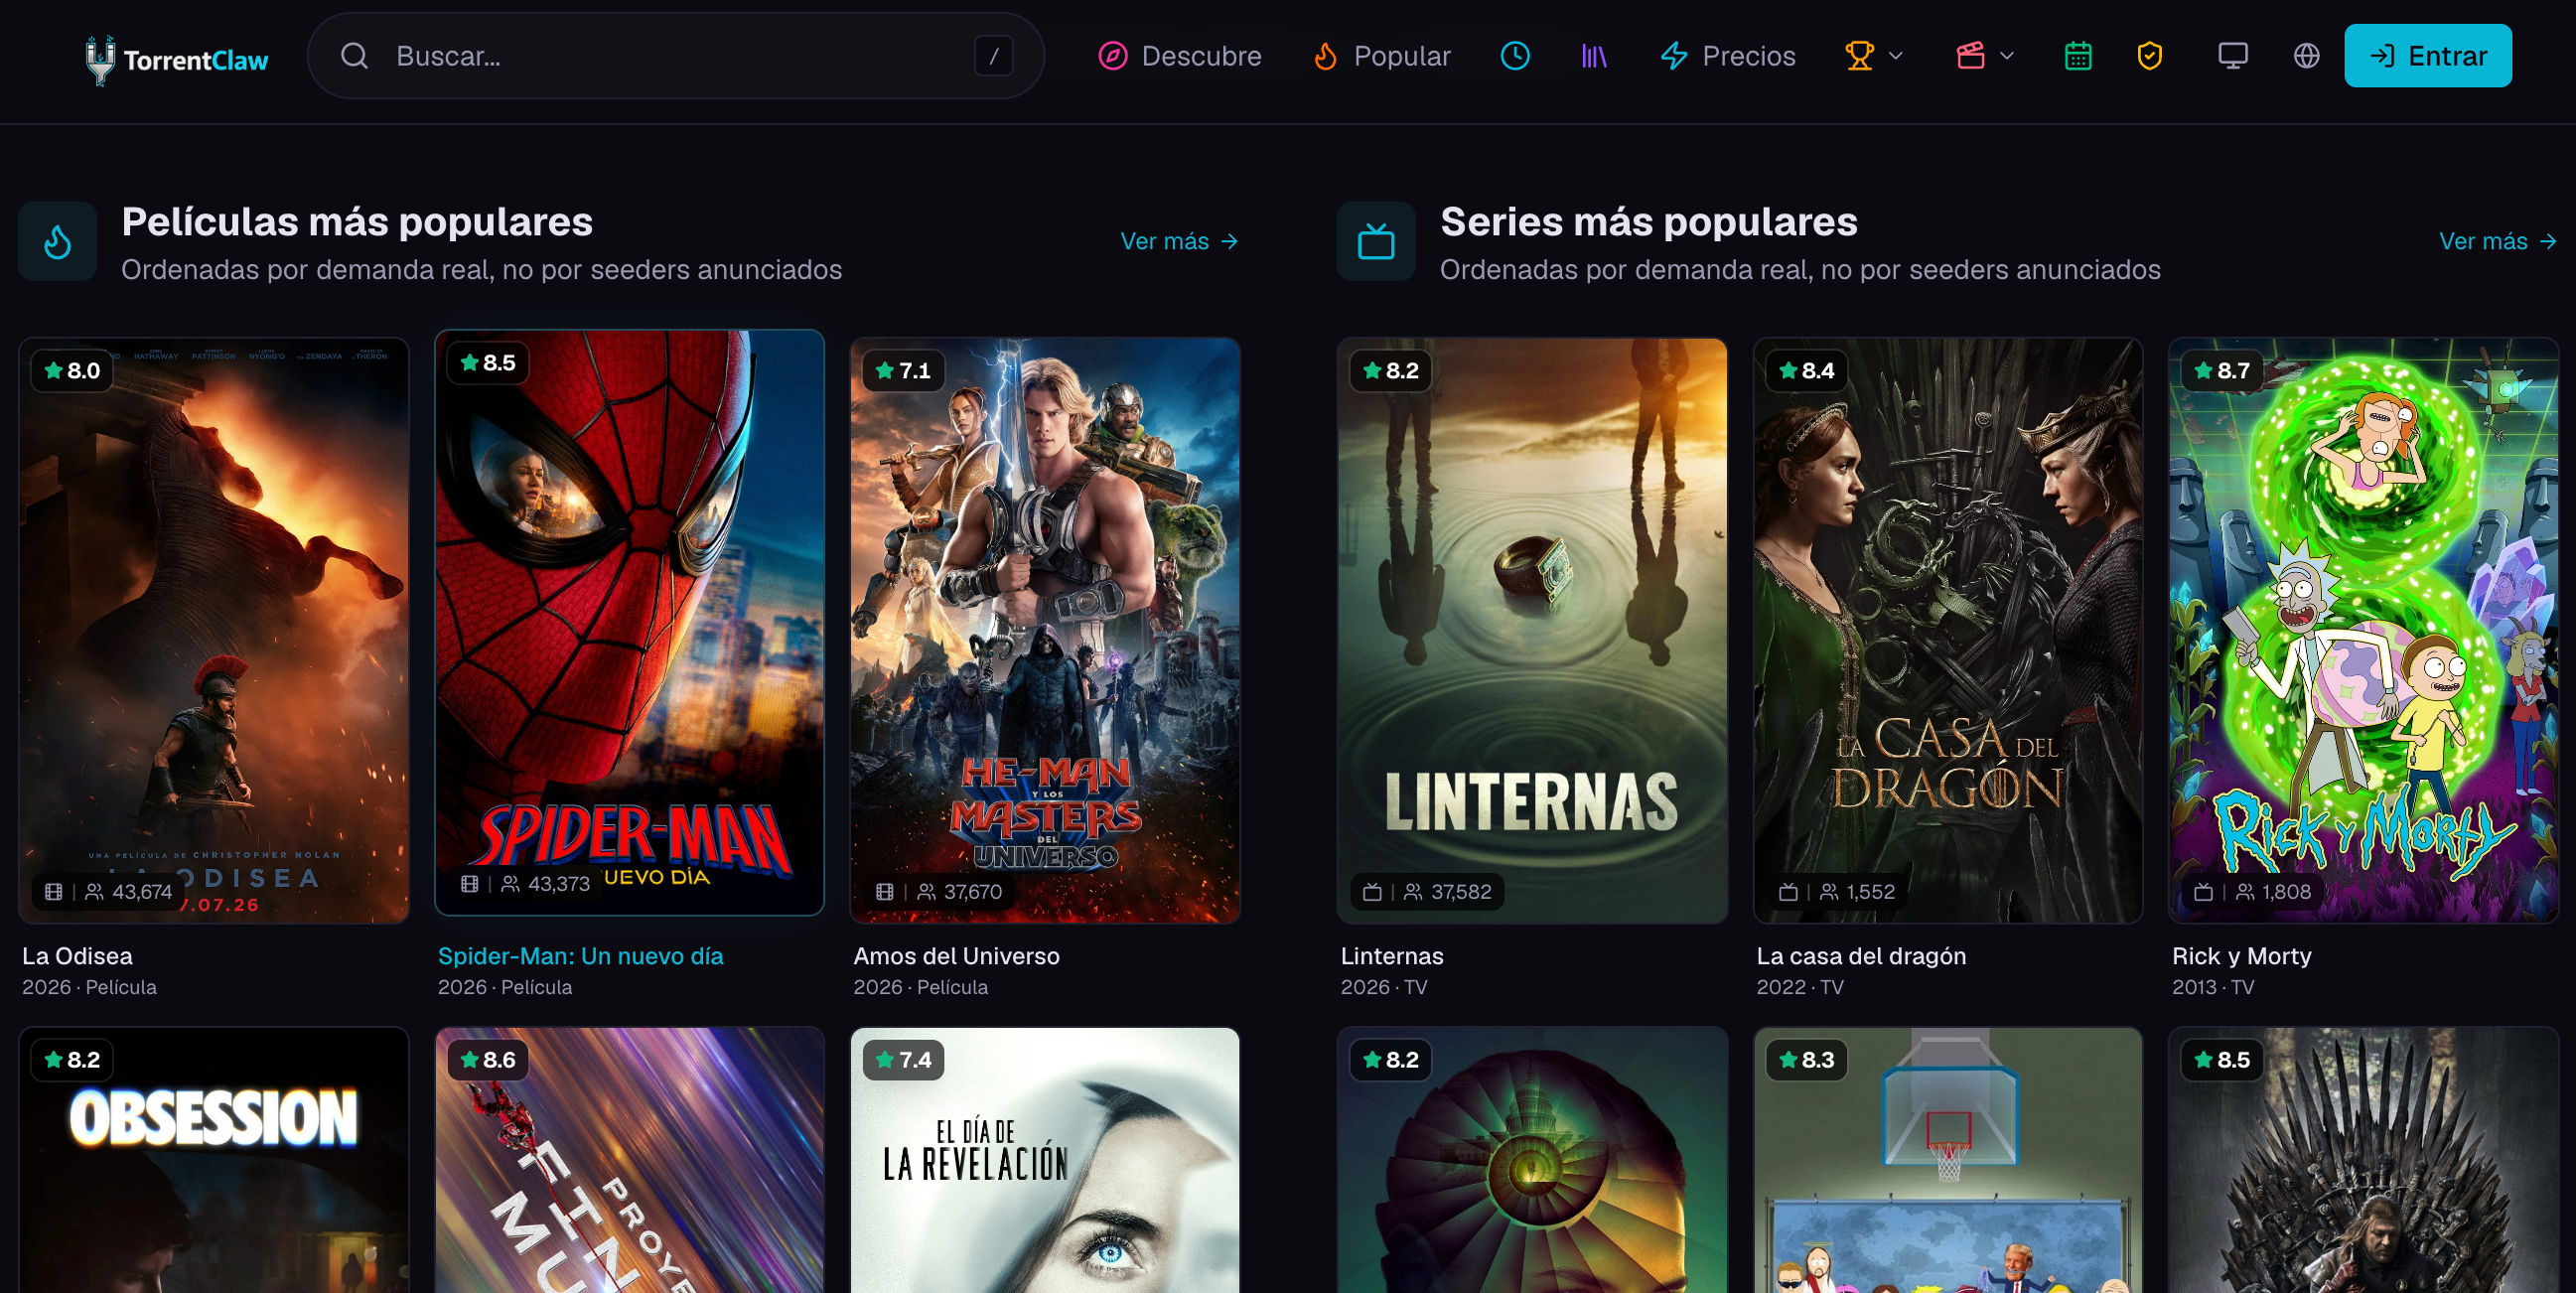Click Ver más for popular movies
This screenshot has height=1293, width=2576.
[x=1179, y=241]
